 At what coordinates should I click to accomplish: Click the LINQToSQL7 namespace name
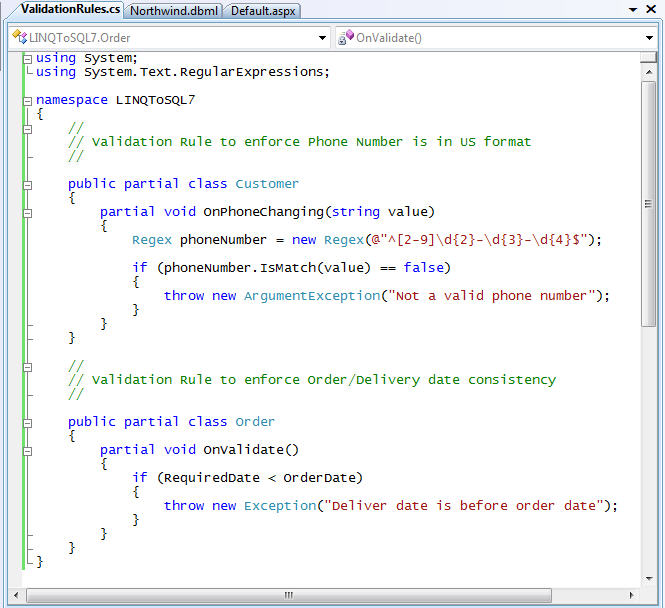click(155, 100)
